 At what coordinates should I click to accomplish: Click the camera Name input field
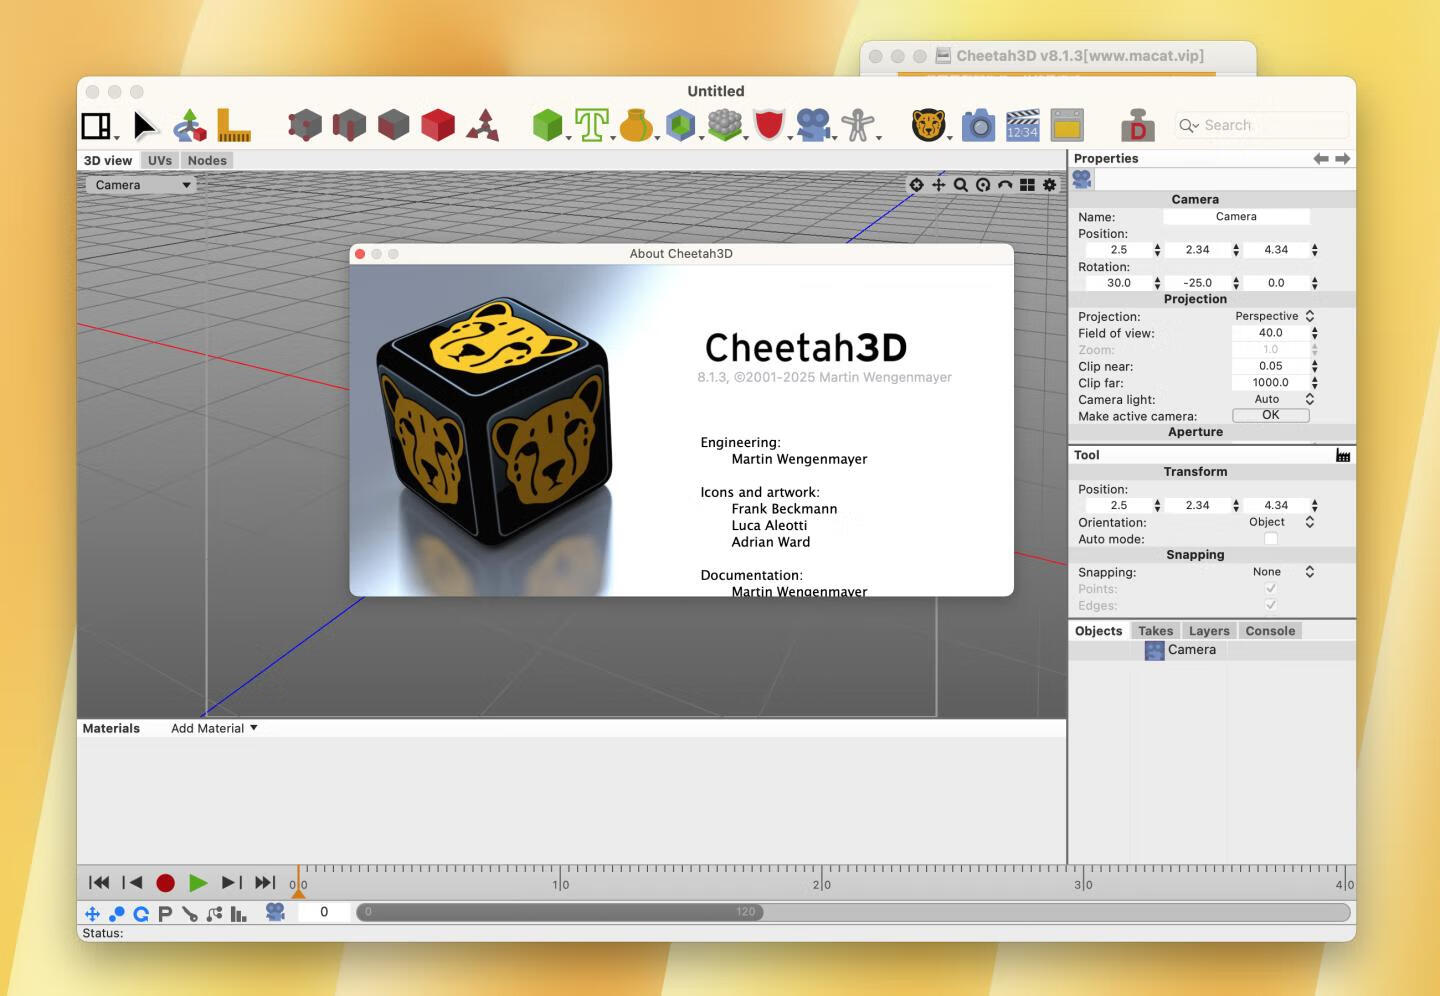click(x=1236, y=216)
